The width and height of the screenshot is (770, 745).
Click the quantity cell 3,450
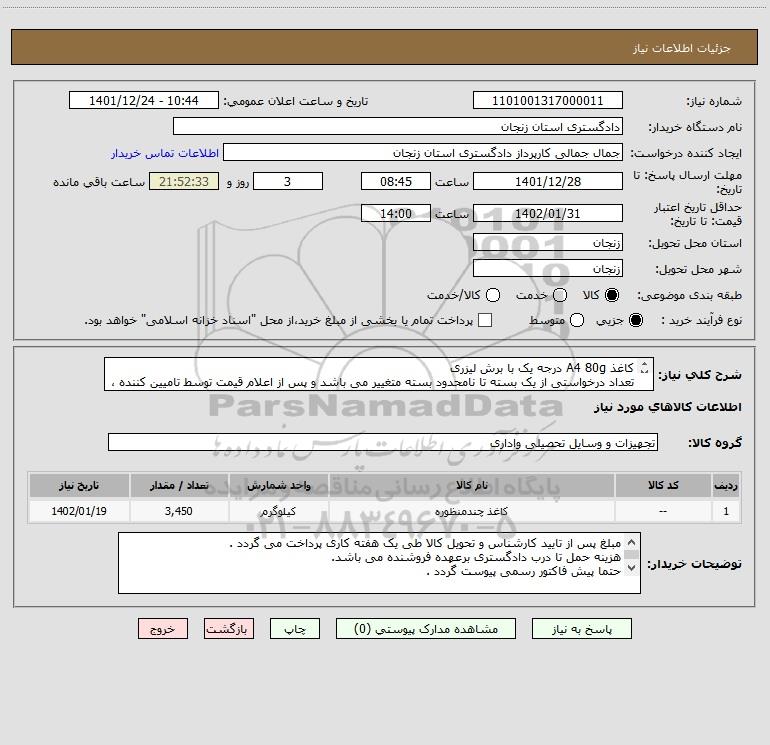coord(179,511)
